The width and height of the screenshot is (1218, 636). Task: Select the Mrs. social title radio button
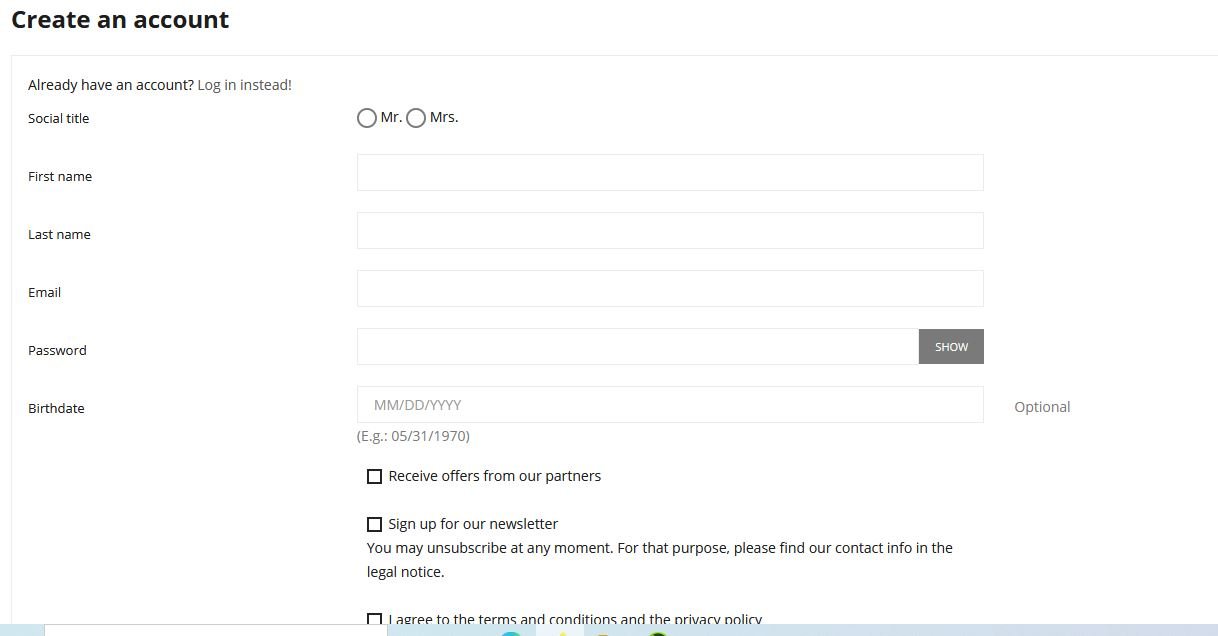(416, 118)
